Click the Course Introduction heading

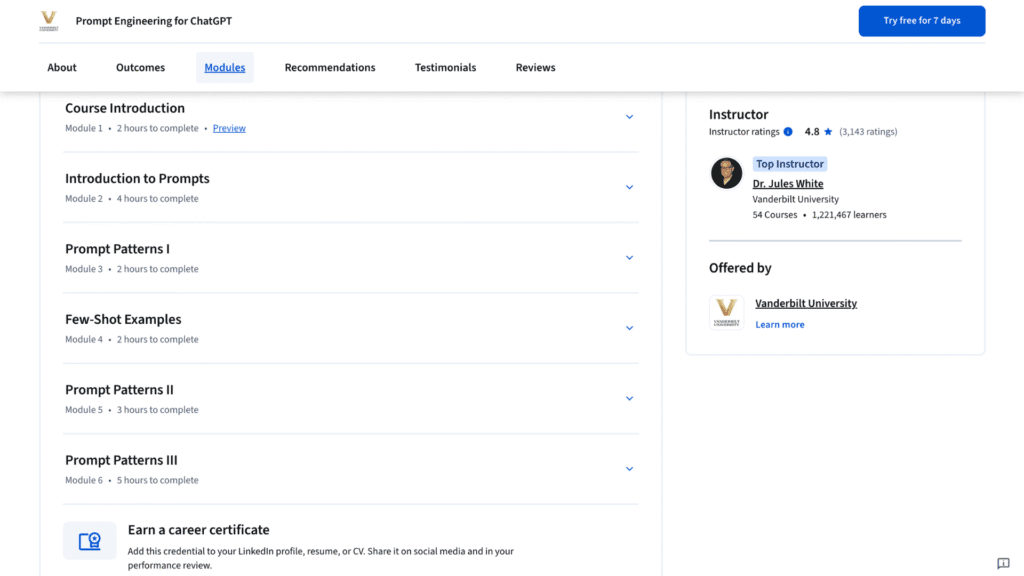click(125, 108)
